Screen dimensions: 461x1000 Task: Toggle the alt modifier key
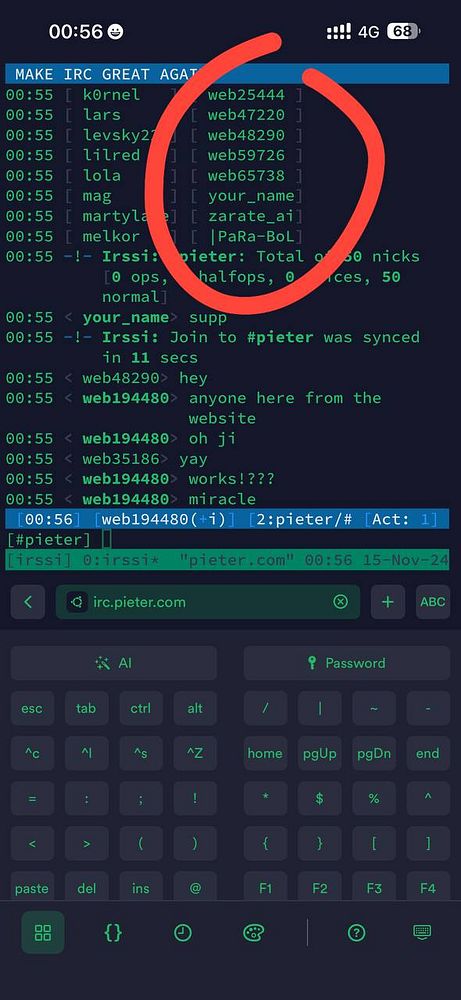click(x=195, y=708)
